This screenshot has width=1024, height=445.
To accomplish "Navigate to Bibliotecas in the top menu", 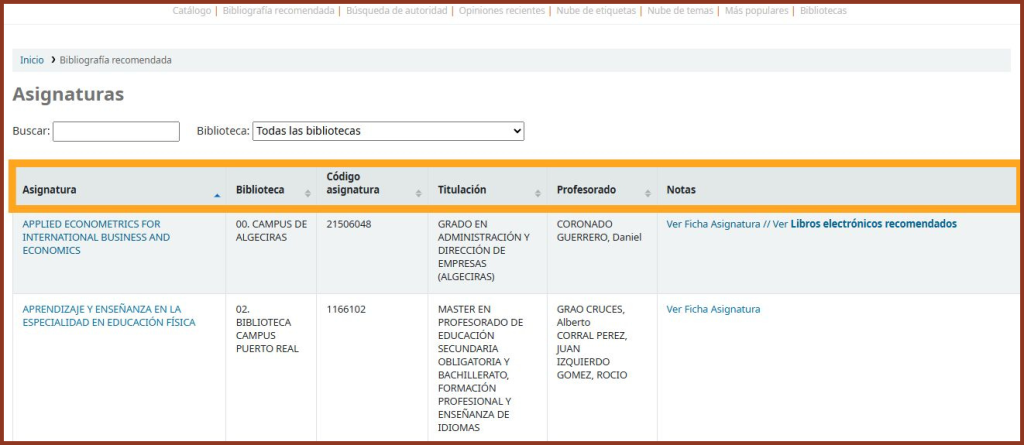I will [x=823, y=10].
